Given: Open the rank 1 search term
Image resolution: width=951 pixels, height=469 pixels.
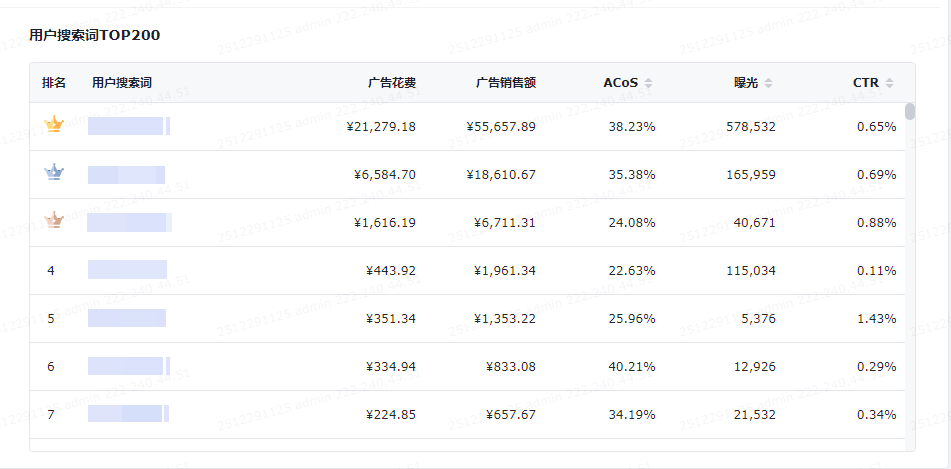Looking at the screenshot, I should (128, 126).
